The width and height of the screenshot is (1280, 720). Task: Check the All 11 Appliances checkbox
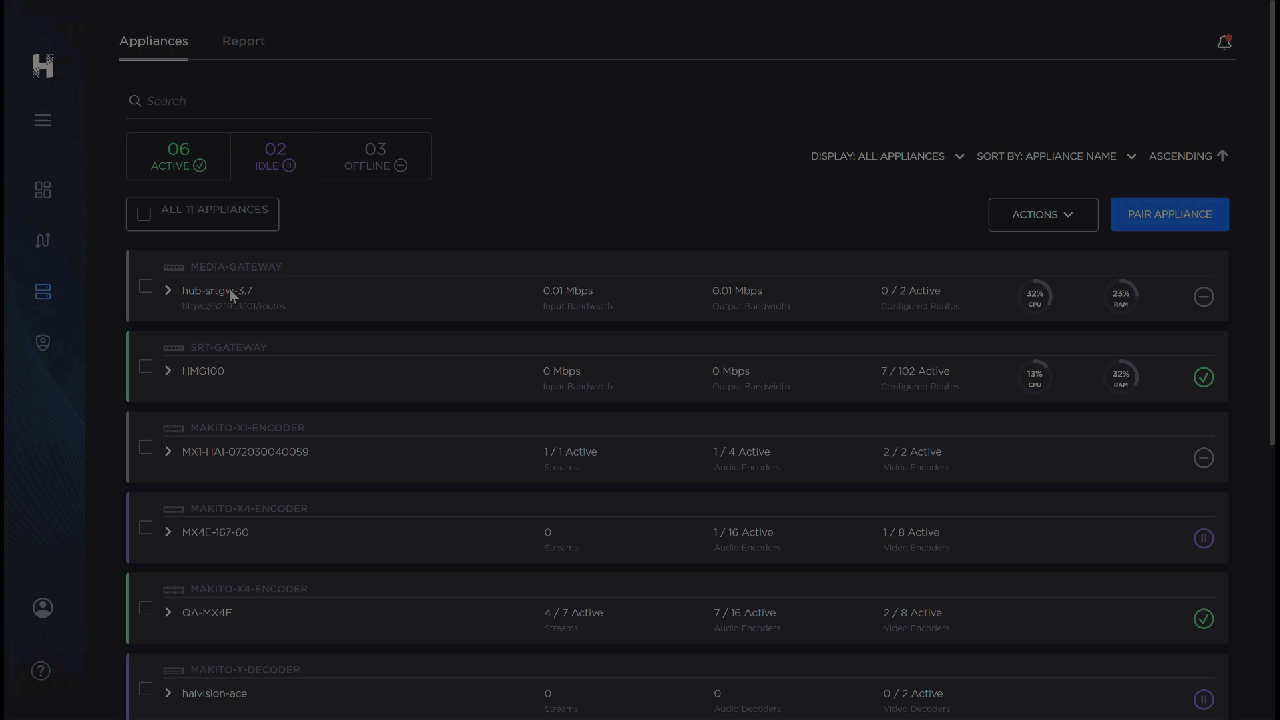click(144, 214)
